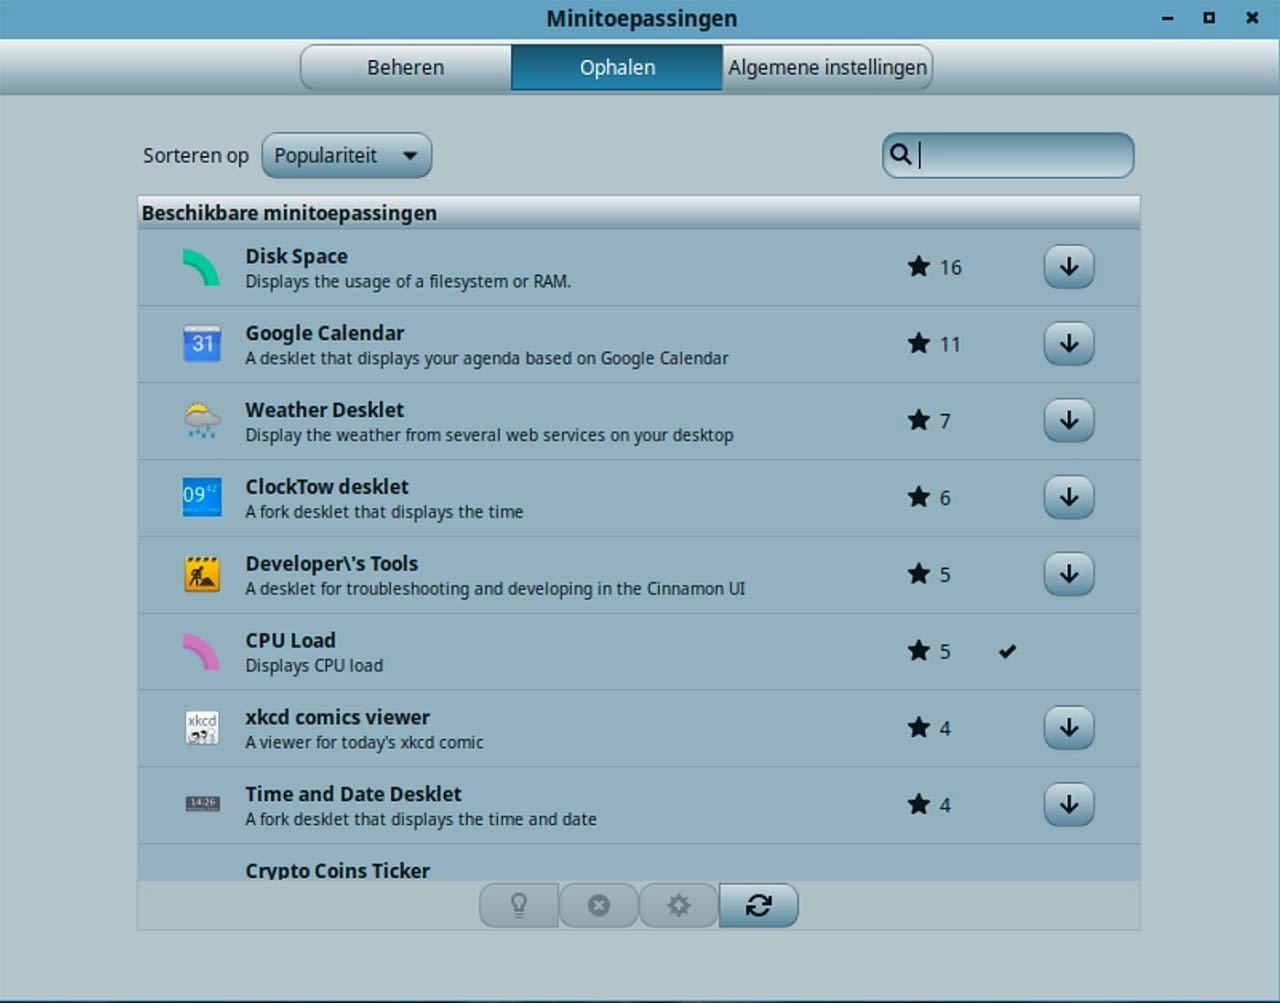1280x1003 pixels.
Task: Download the ClockTow desklet
Action: 1069,498
